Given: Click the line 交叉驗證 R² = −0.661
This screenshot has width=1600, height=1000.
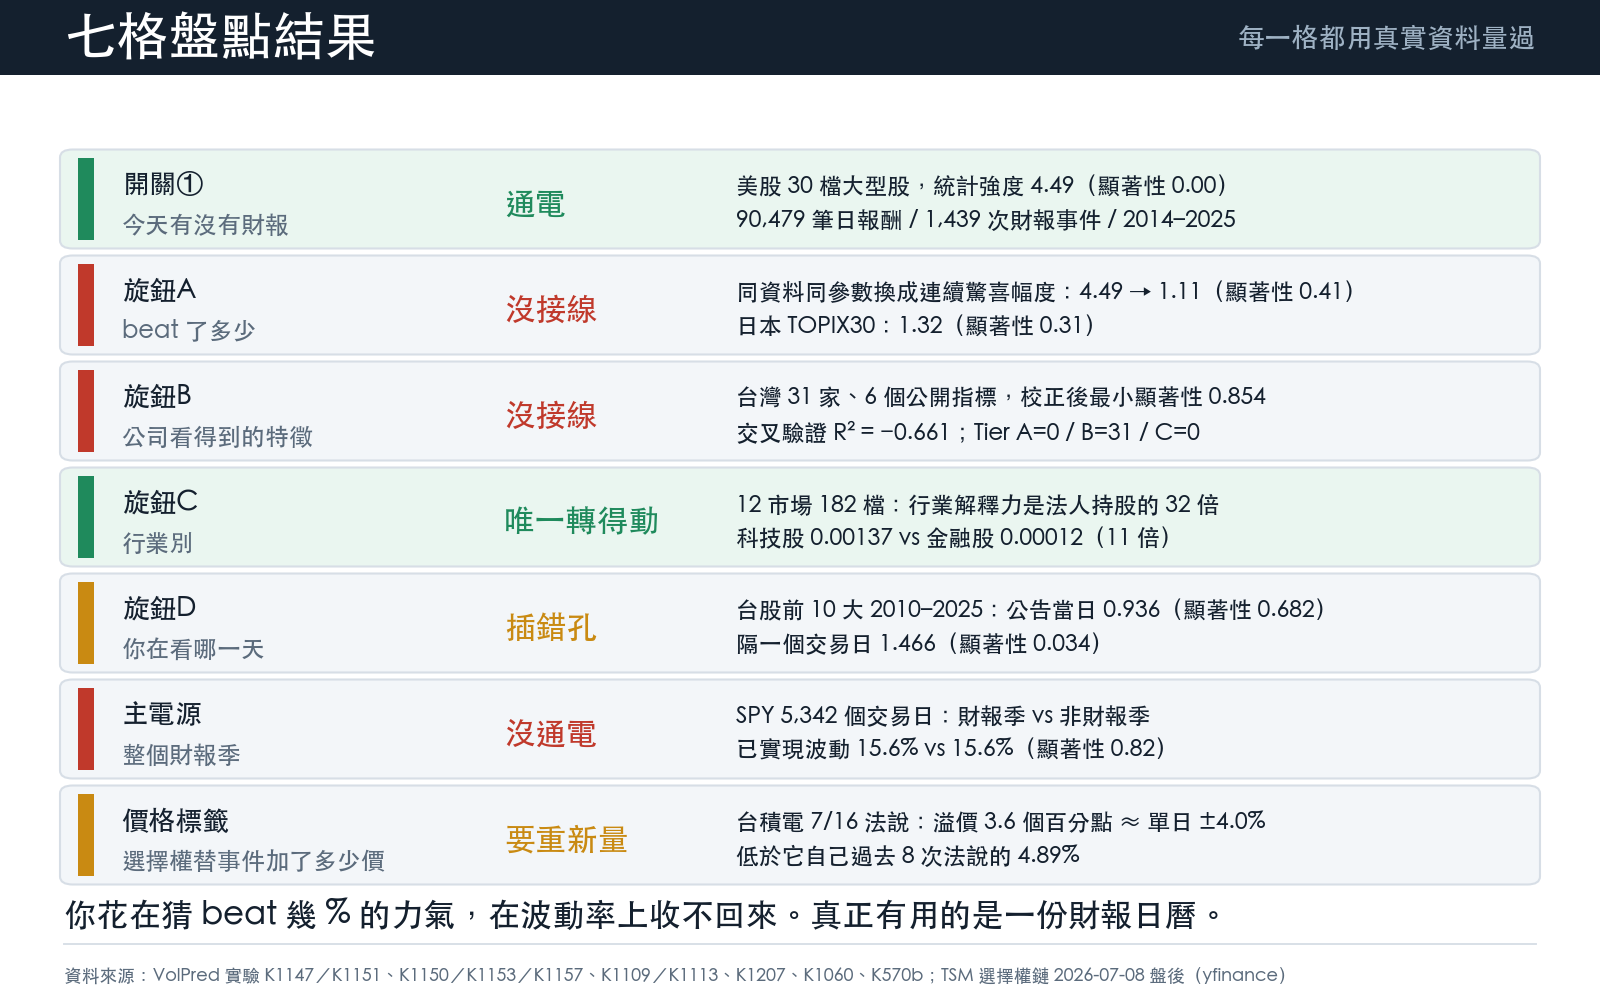Looking at the screenshot, I should click(968, 431).
